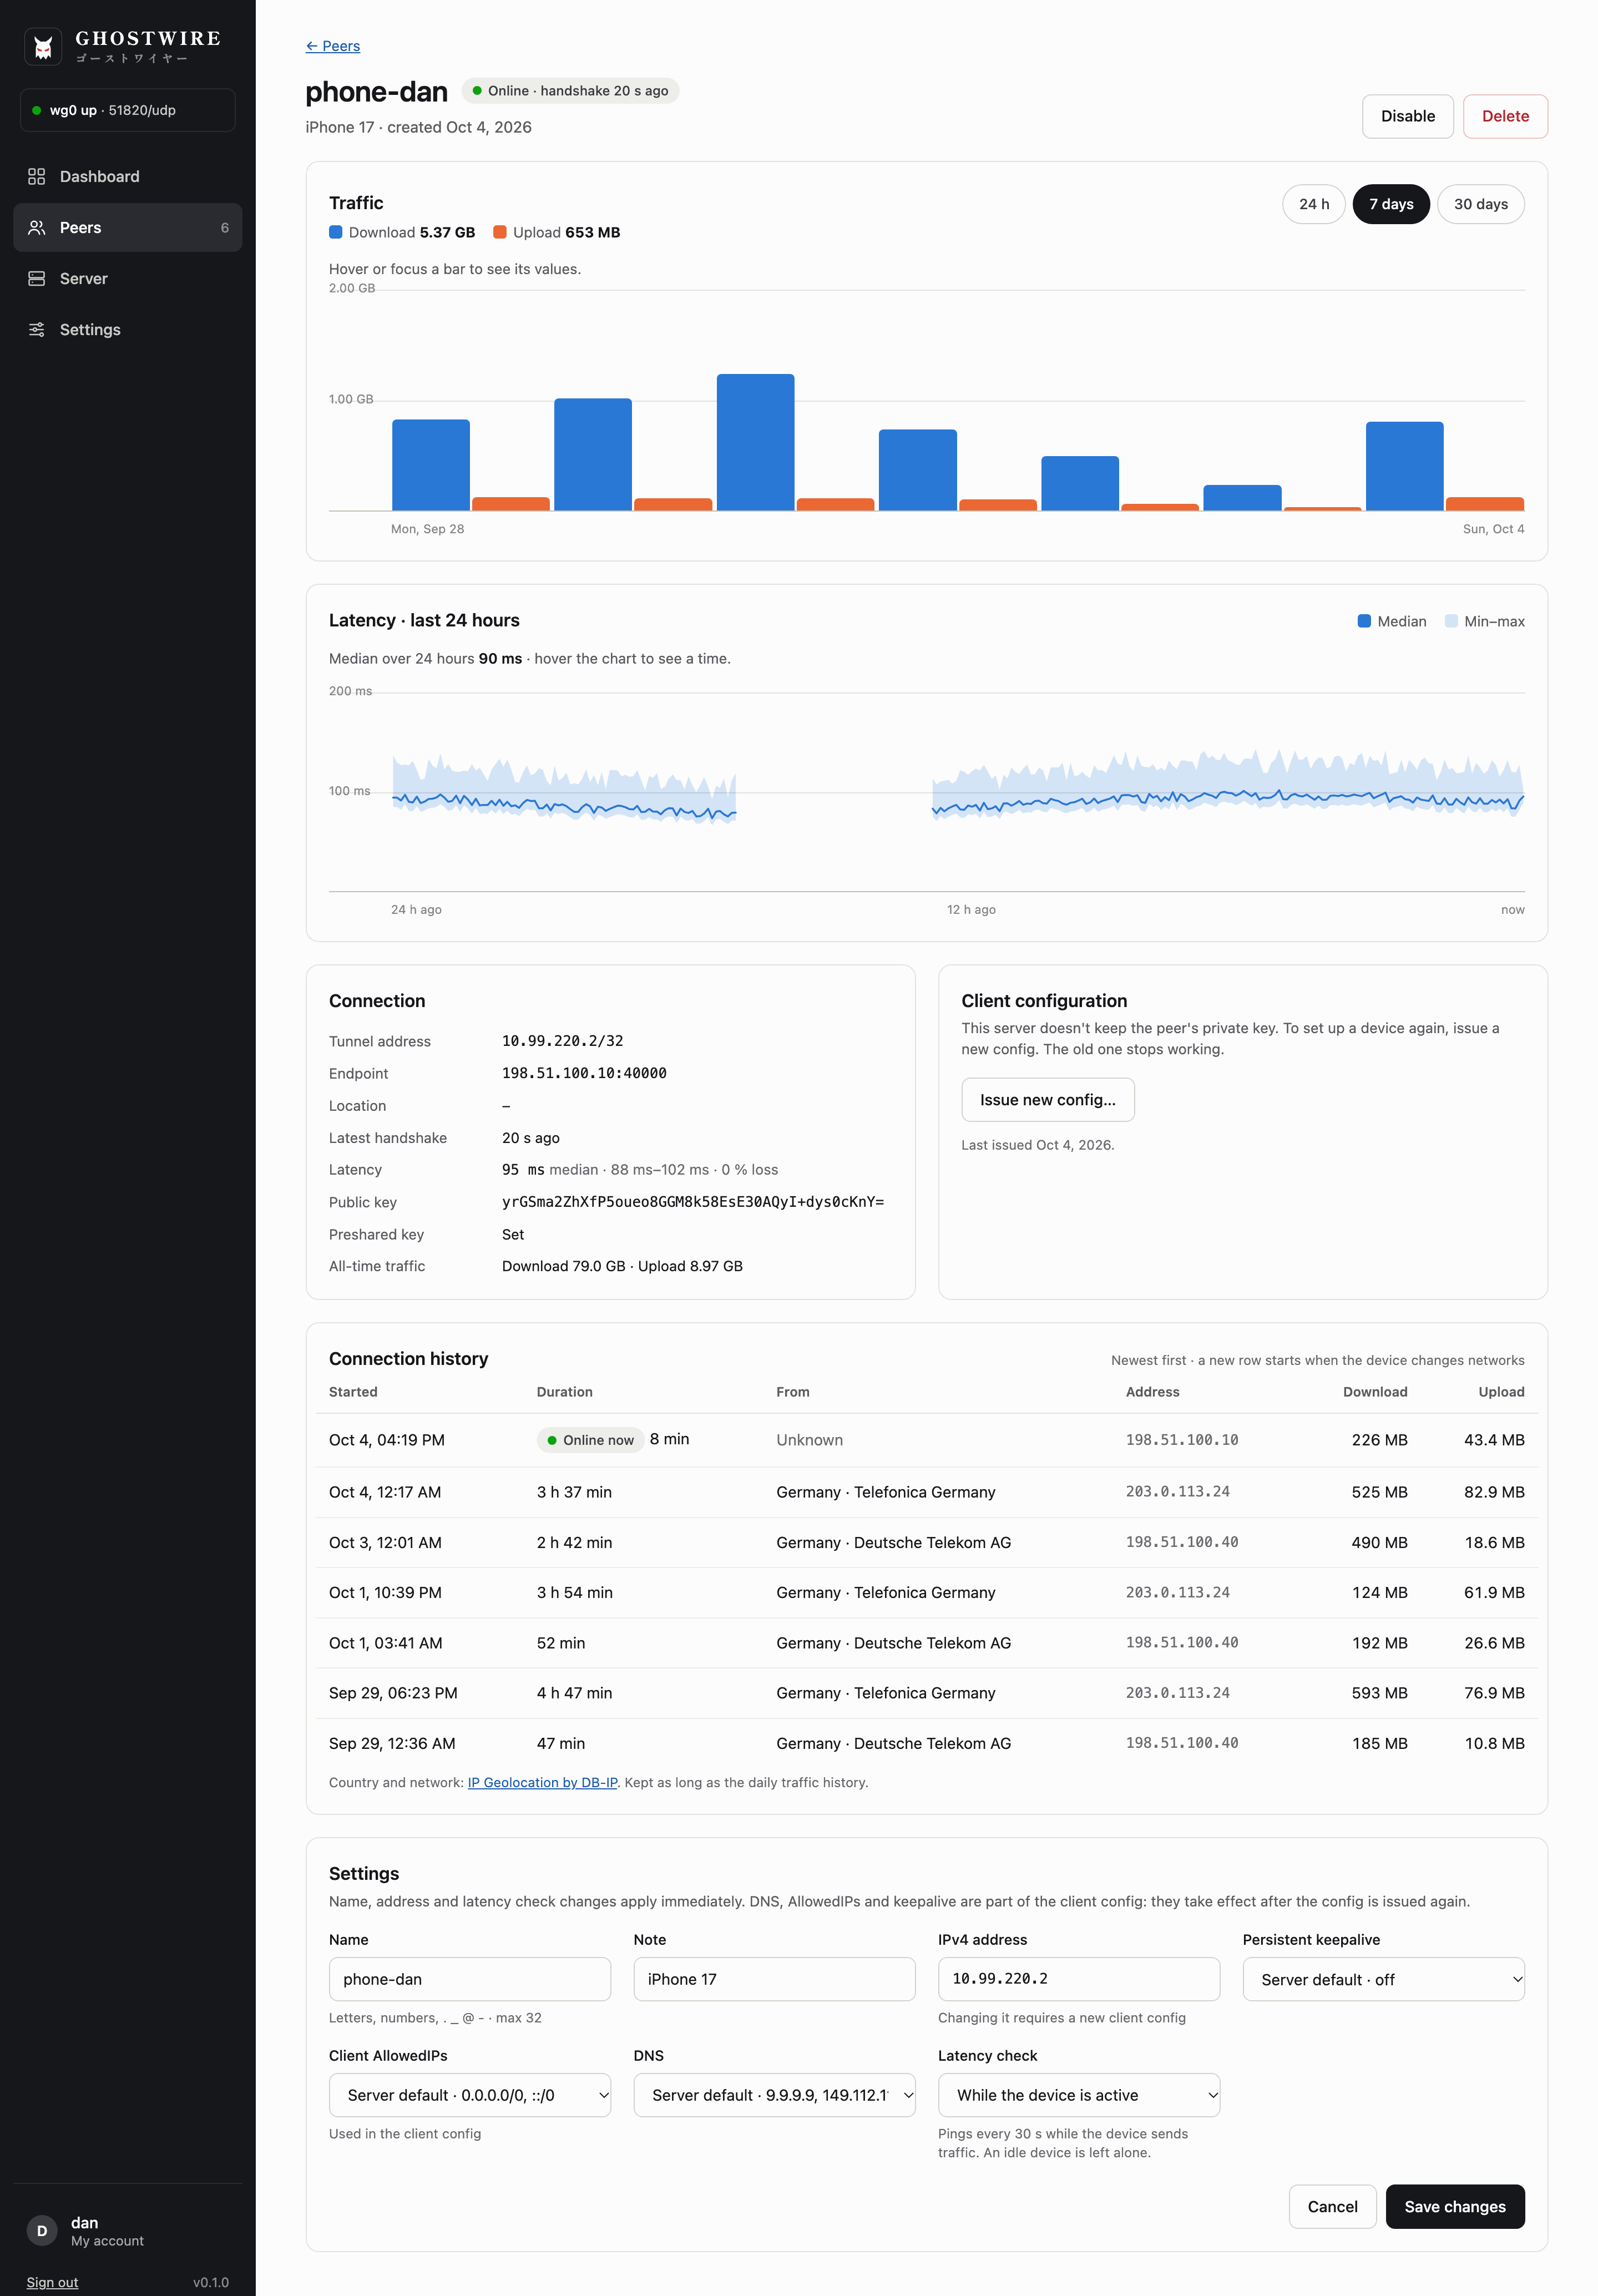Image resolution: width=1598 pixels, height=2296 pixels.
Task: Click Save changes button
Action: pyautogui.click(x=1454, y=2206)
